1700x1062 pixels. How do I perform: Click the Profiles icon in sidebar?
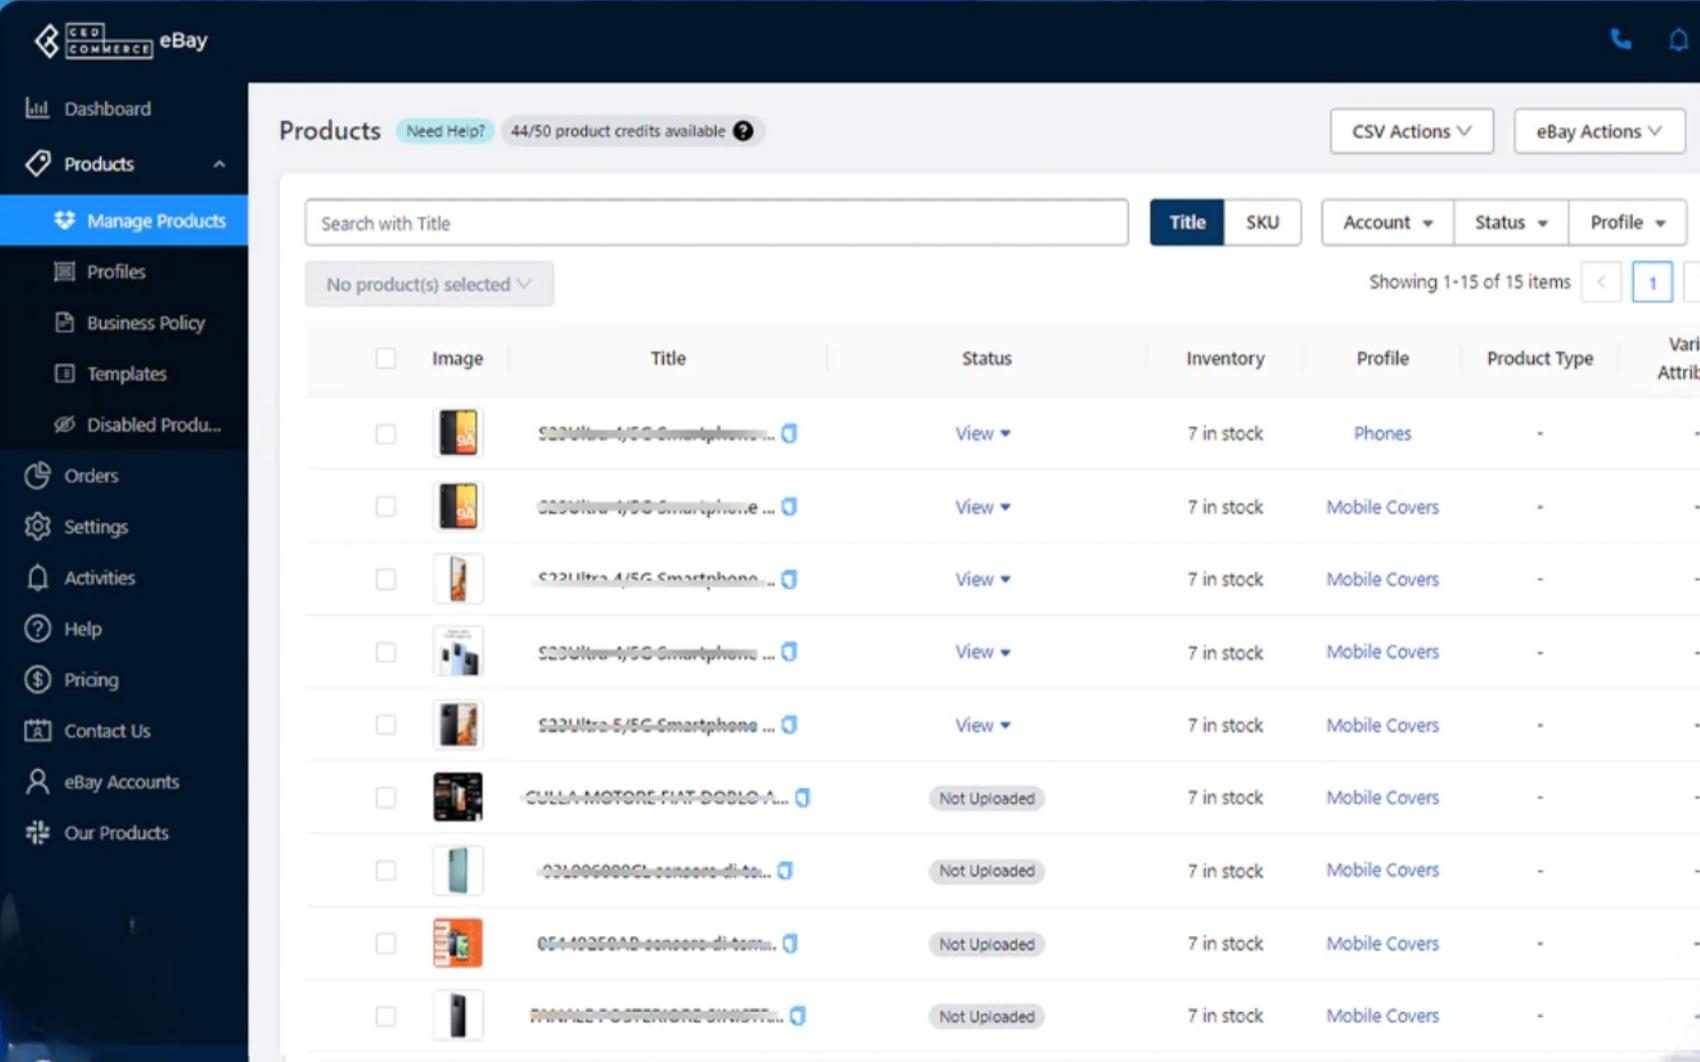(65, 271)
